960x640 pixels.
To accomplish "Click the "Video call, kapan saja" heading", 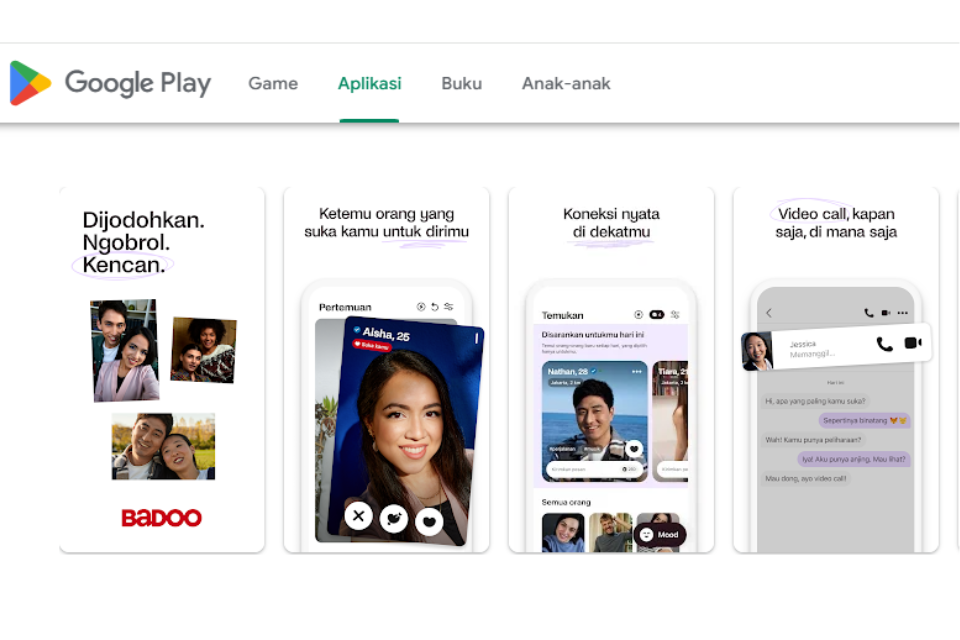I will [x=836, y=223].
